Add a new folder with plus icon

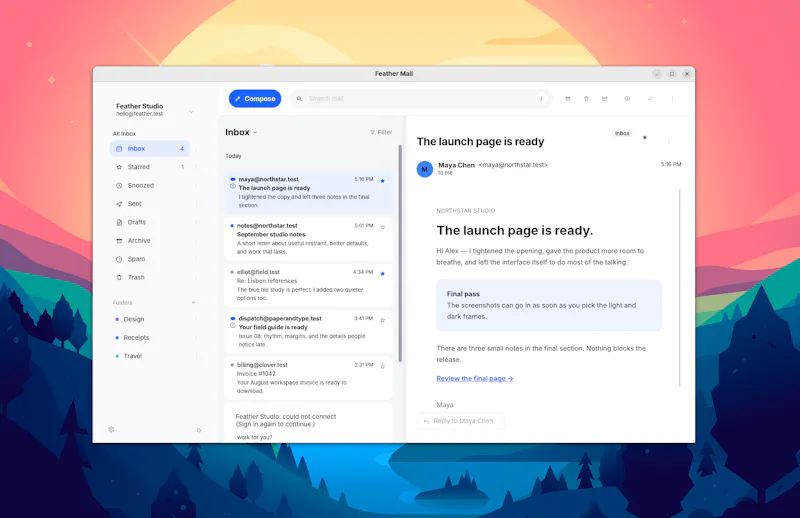point(193,303)
